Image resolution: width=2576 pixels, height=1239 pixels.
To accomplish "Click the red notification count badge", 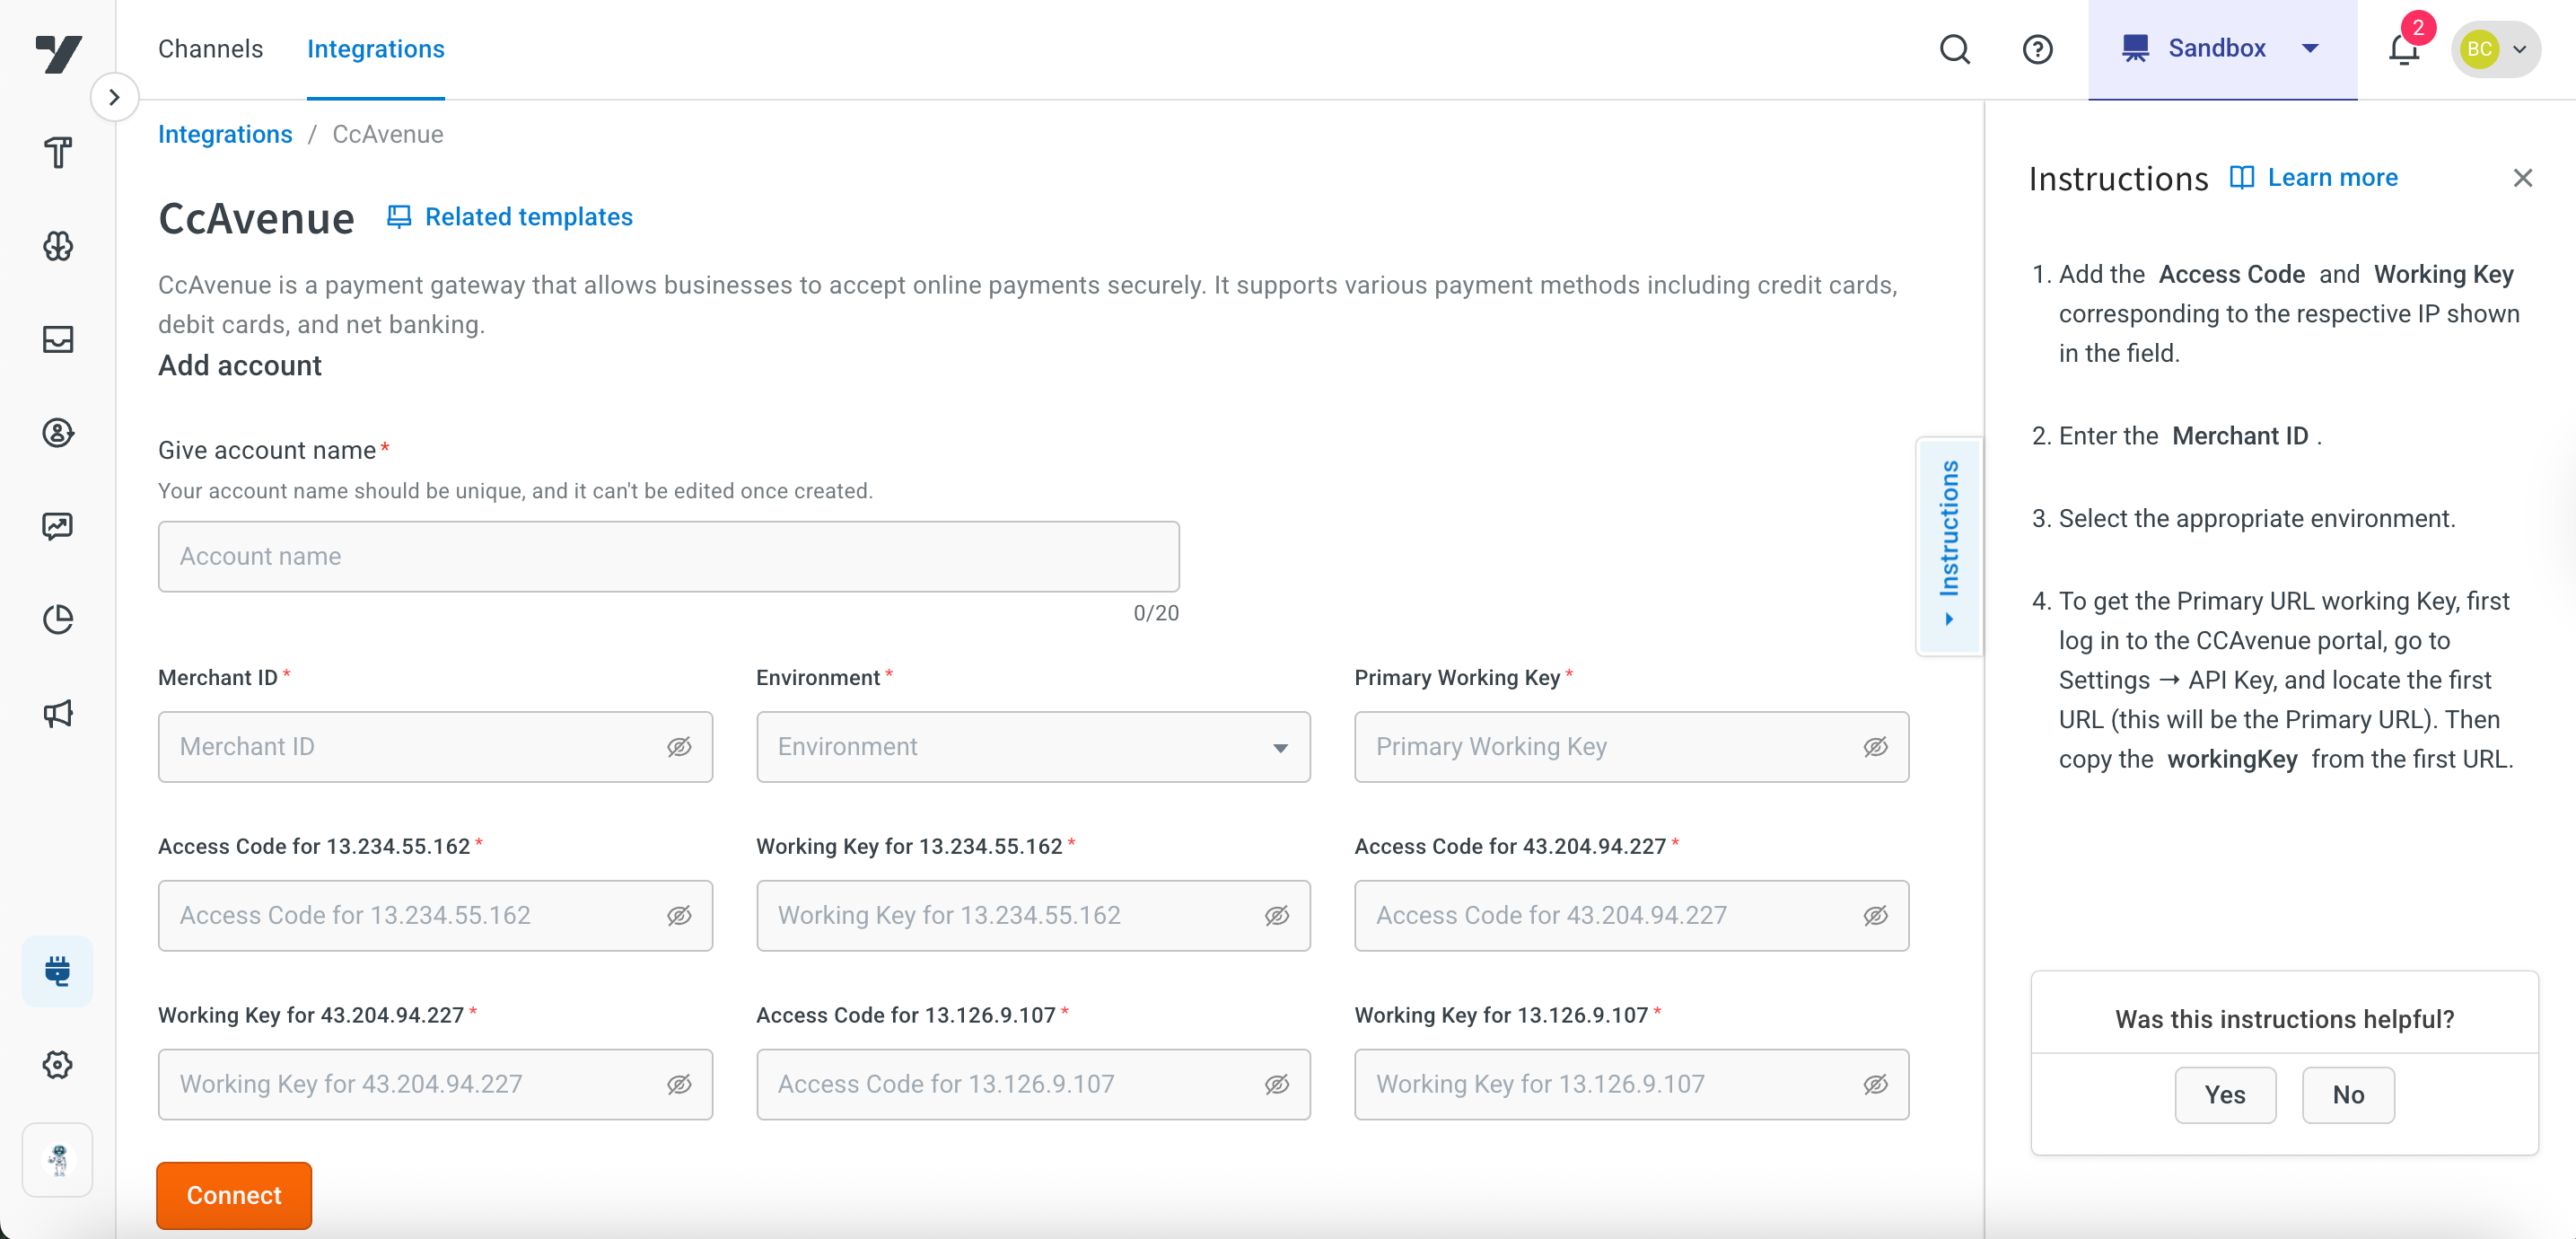I will (2417, 27).
